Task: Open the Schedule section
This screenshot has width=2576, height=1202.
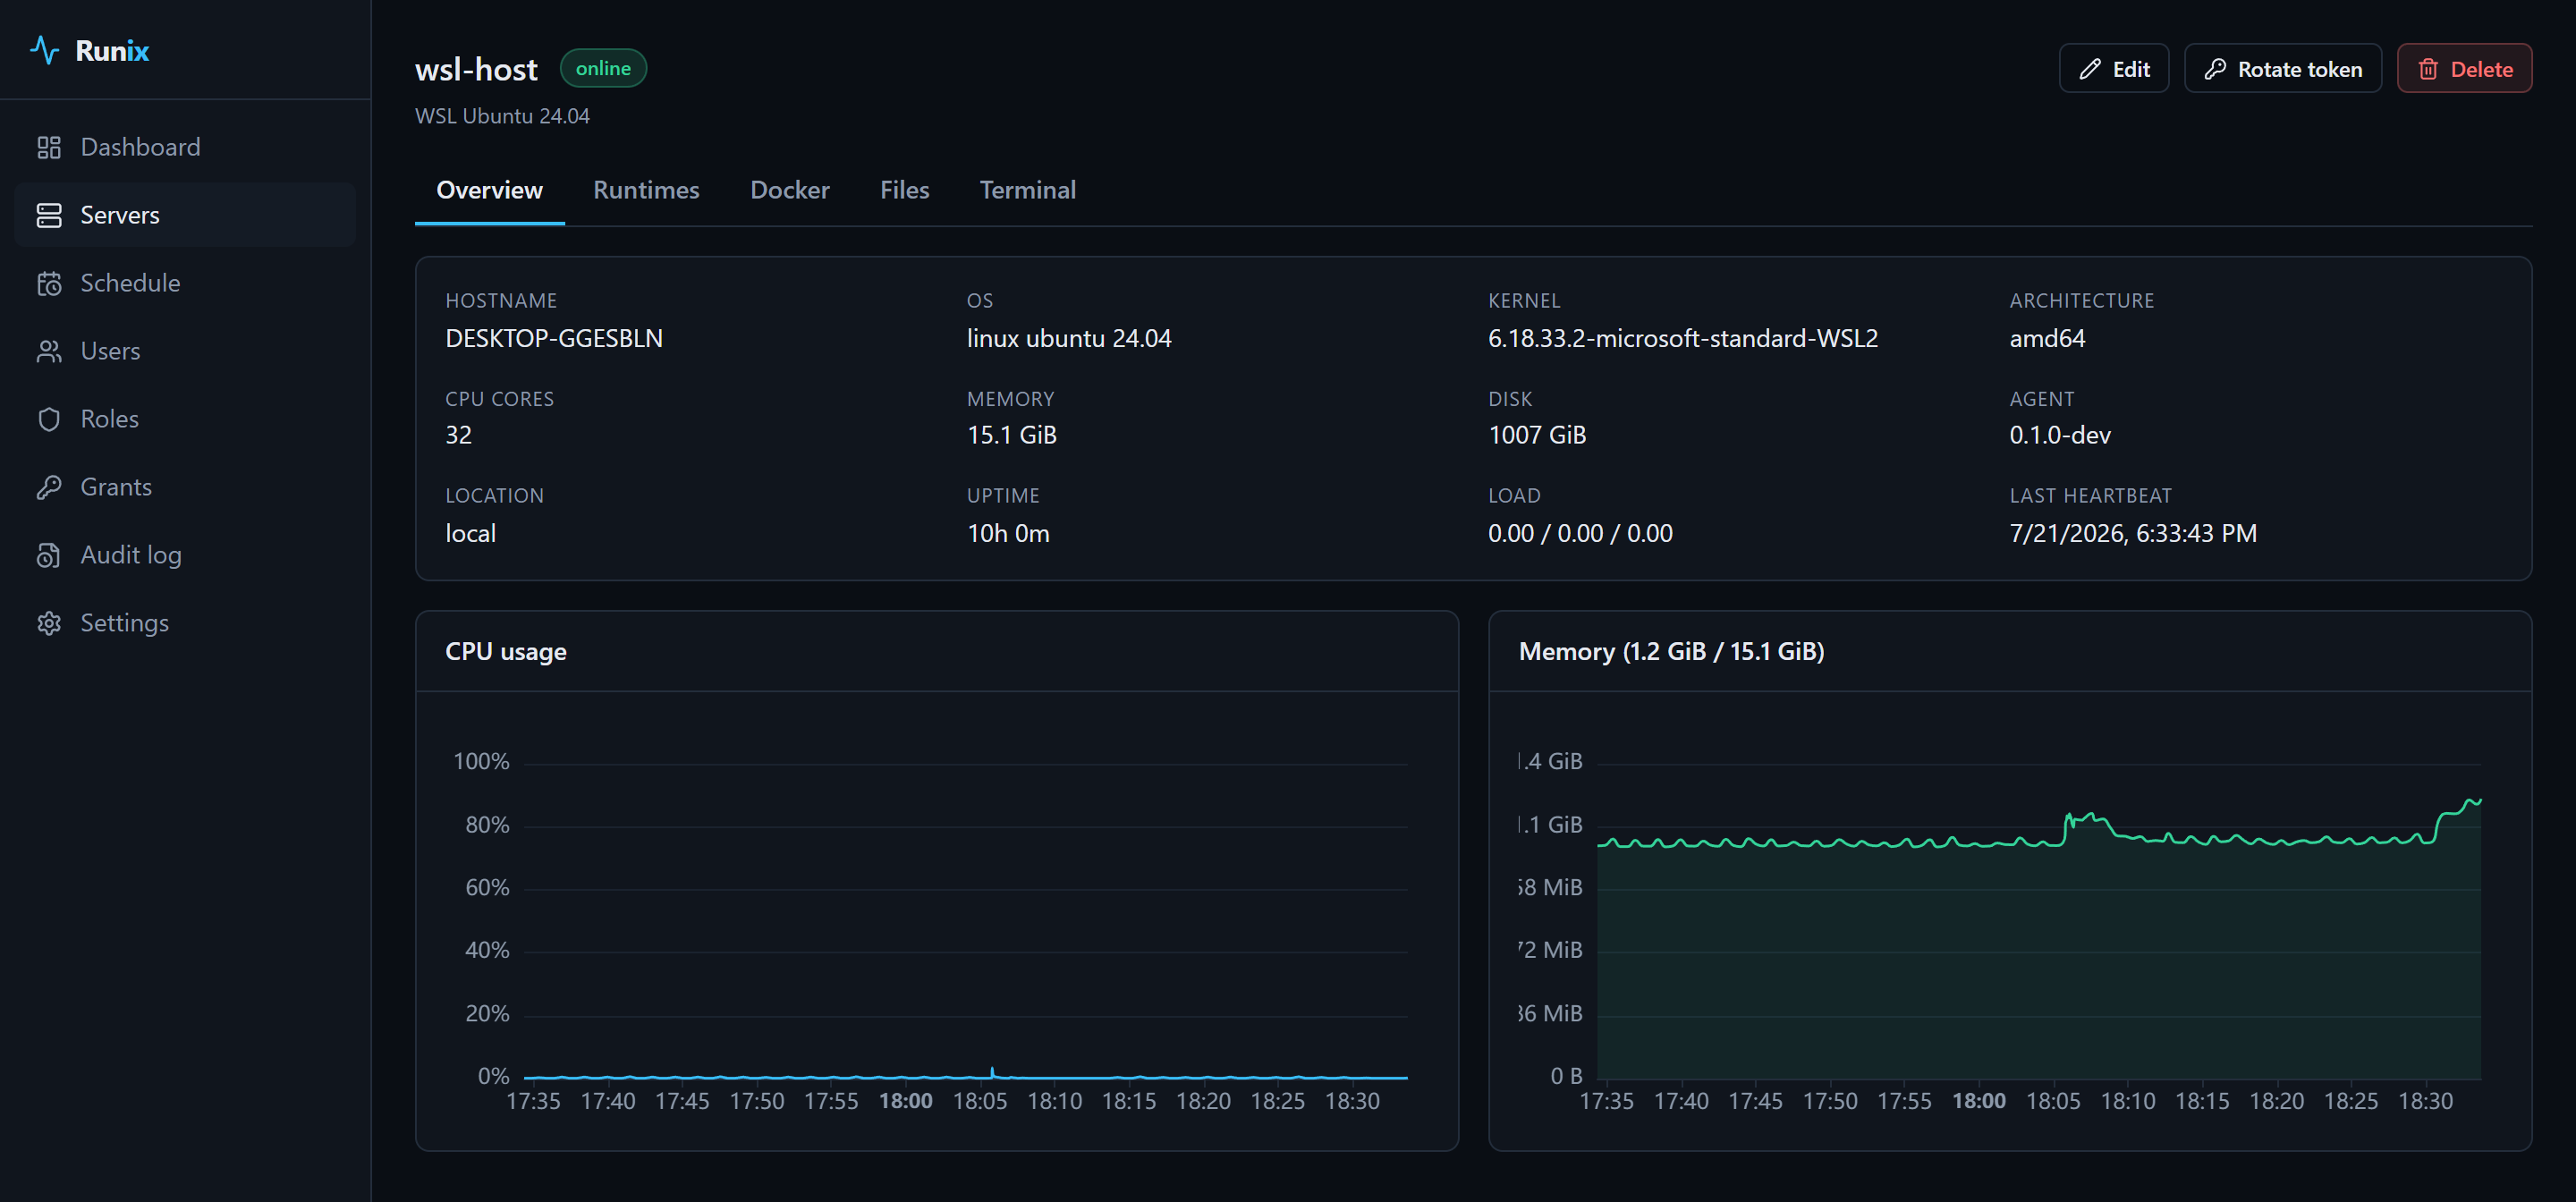Action: [185, 284]
